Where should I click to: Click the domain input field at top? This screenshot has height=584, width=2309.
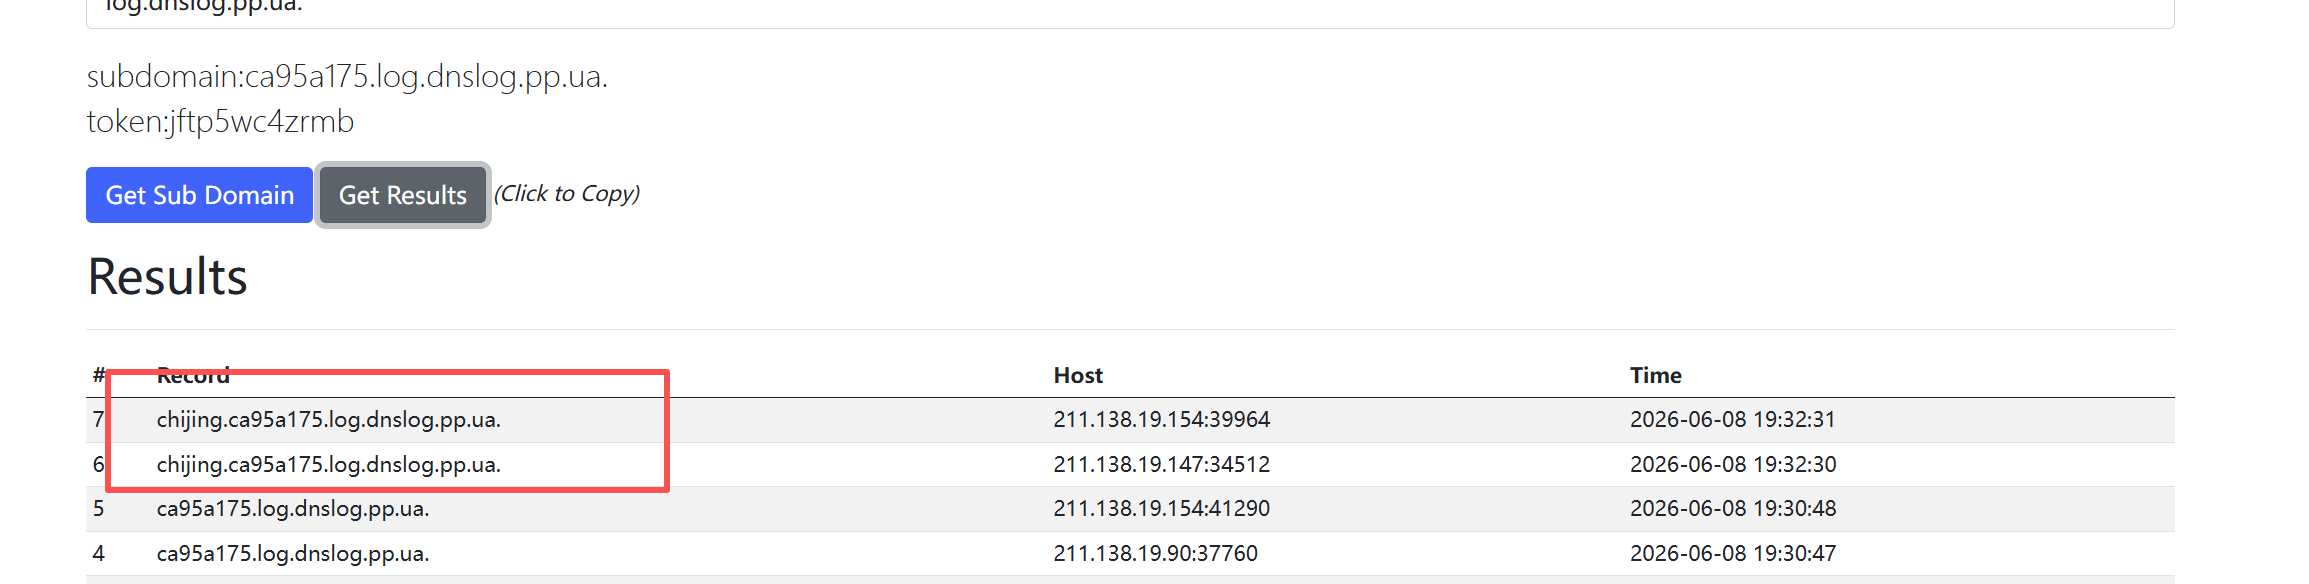[1130, 10]
